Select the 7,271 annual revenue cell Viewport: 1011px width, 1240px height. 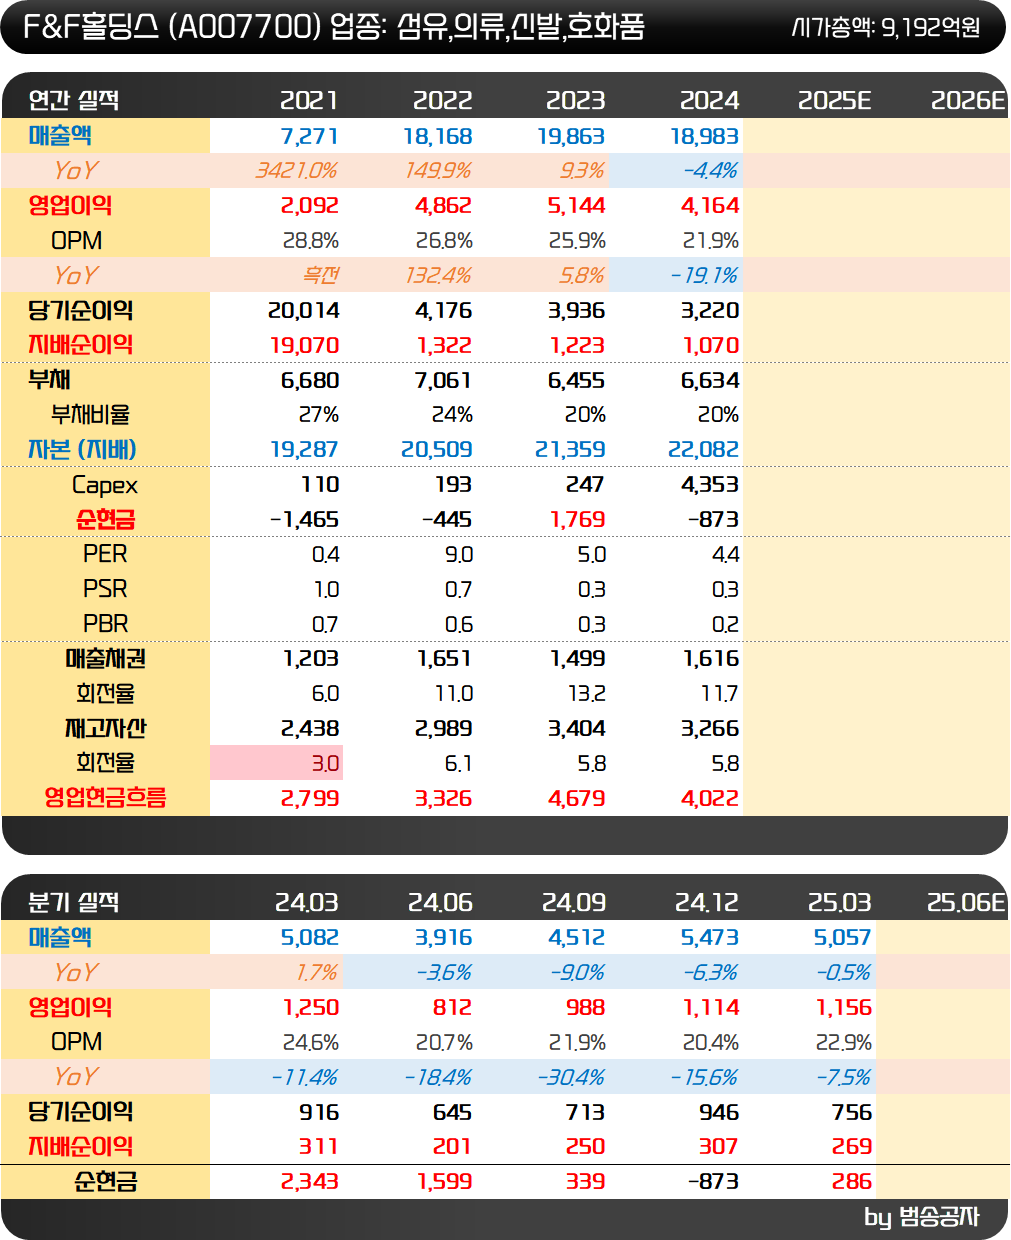tap(309, 136)
